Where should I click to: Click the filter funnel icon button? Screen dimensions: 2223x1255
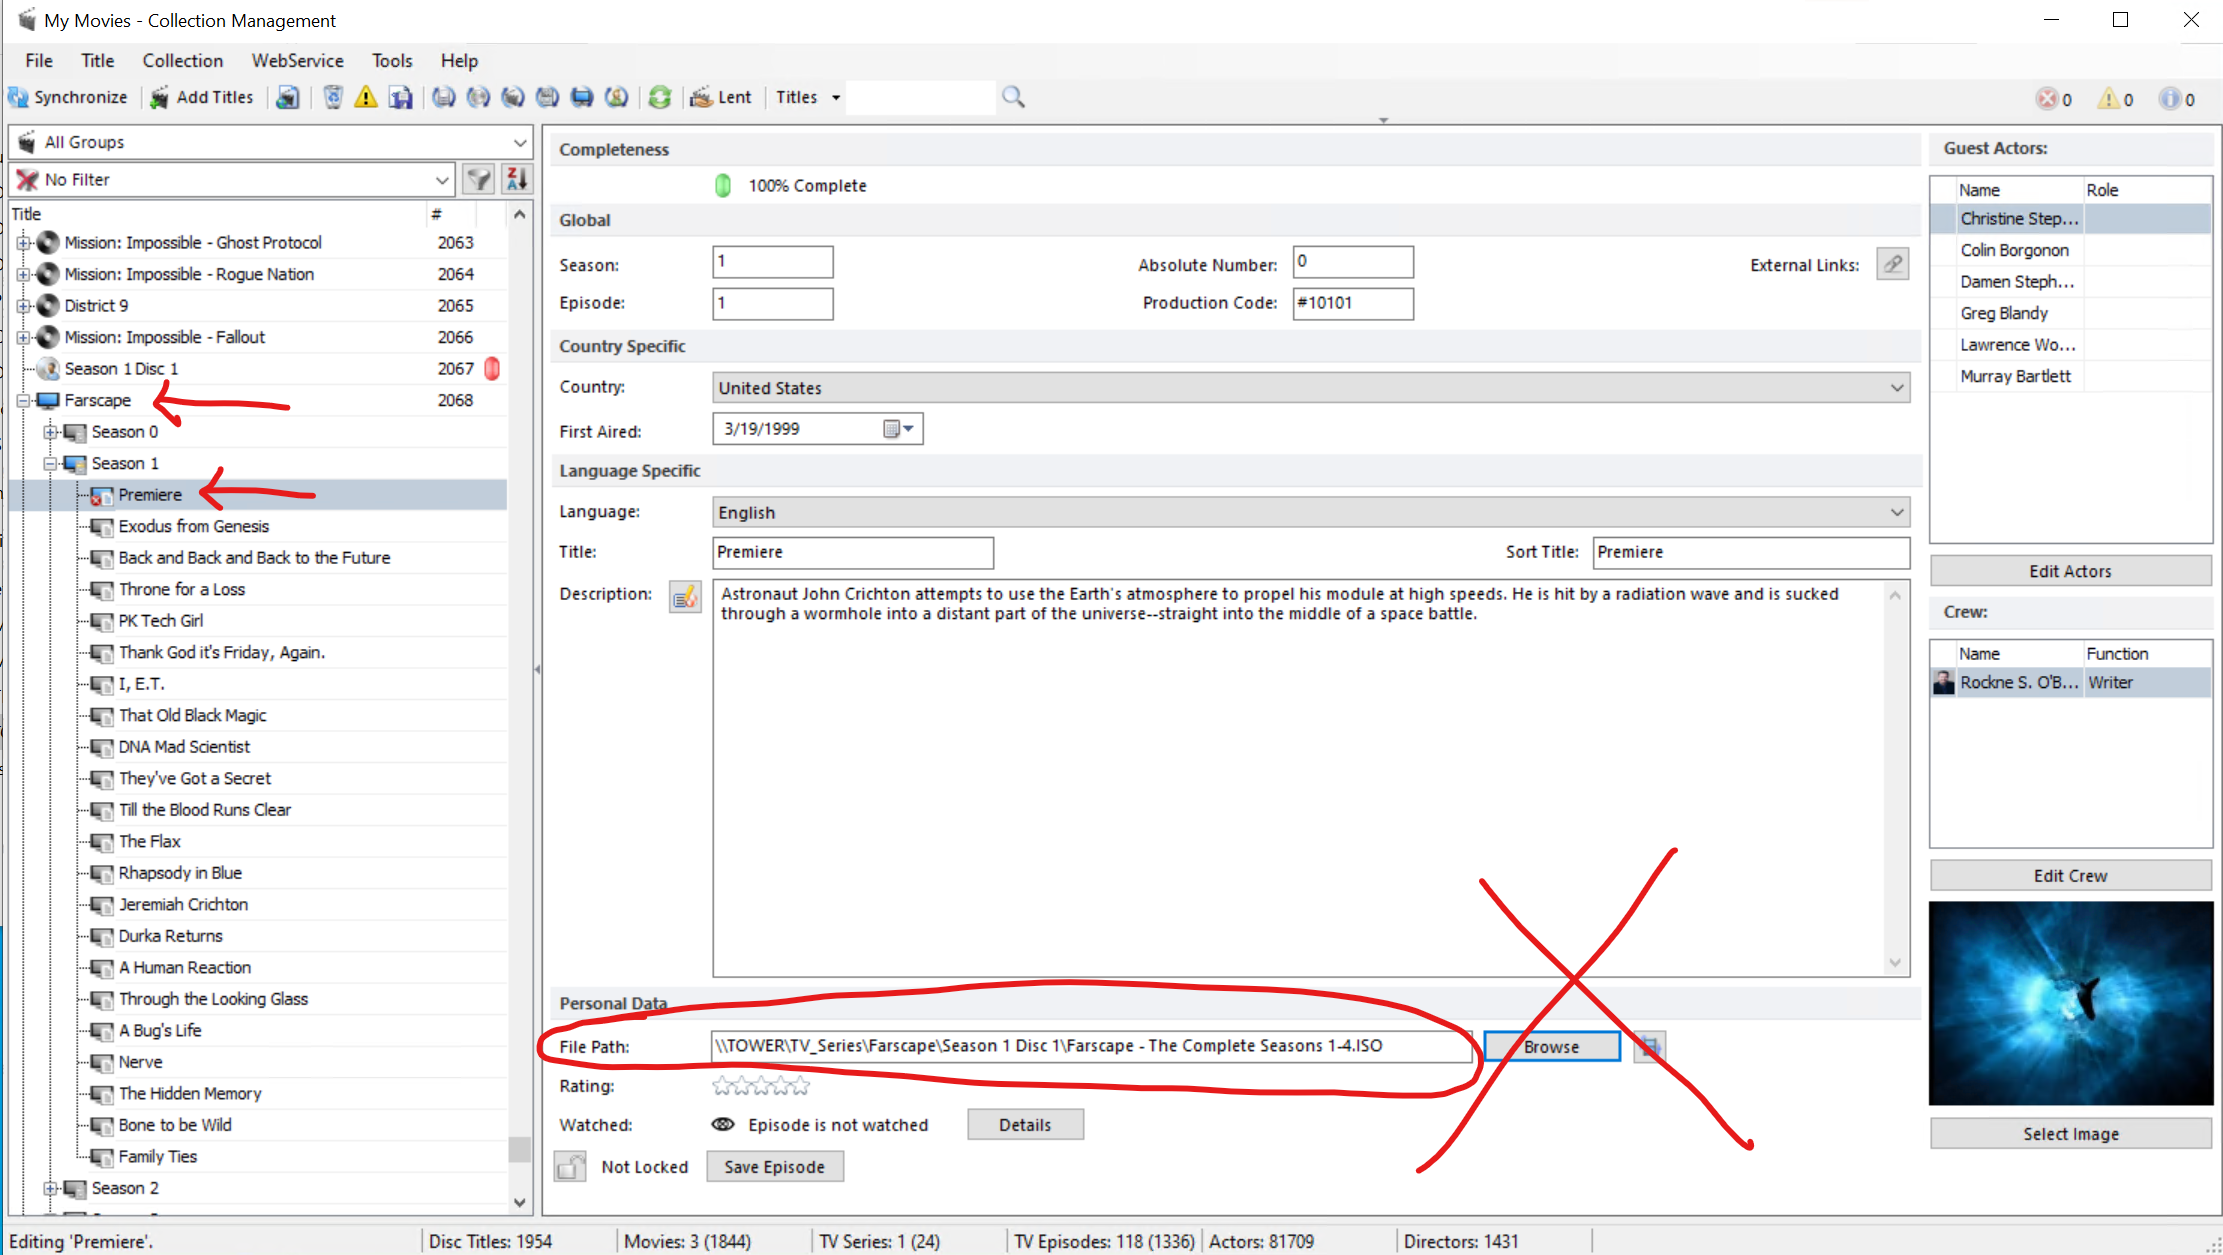[x=480, y=179]
